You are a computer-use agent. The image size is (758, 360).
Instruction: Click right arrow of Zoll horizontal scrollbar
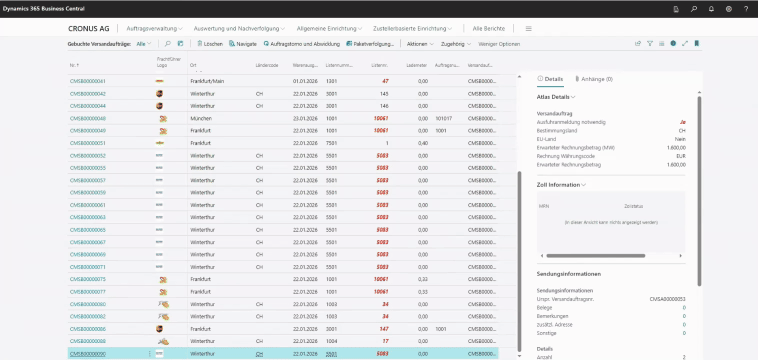681,255
